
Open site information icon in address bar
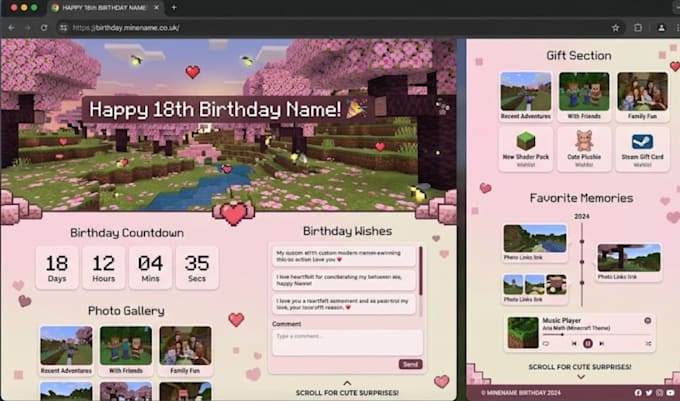[x=64, y=28]
